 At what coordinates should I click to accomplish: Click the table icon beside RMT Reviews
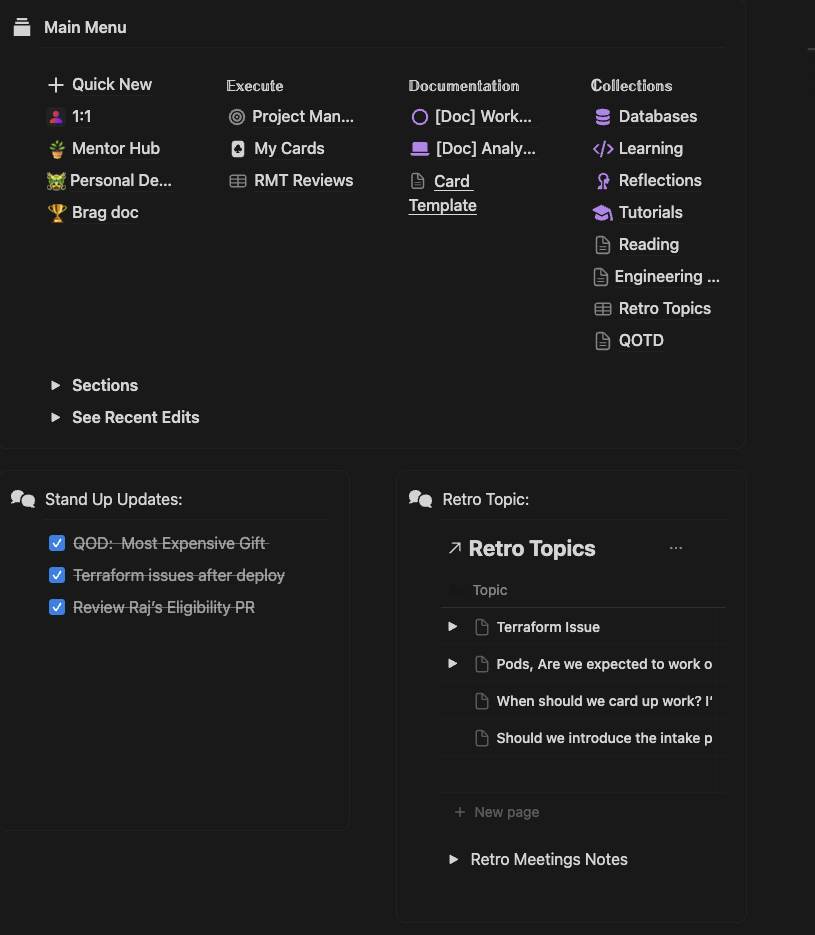coord(238,181)
